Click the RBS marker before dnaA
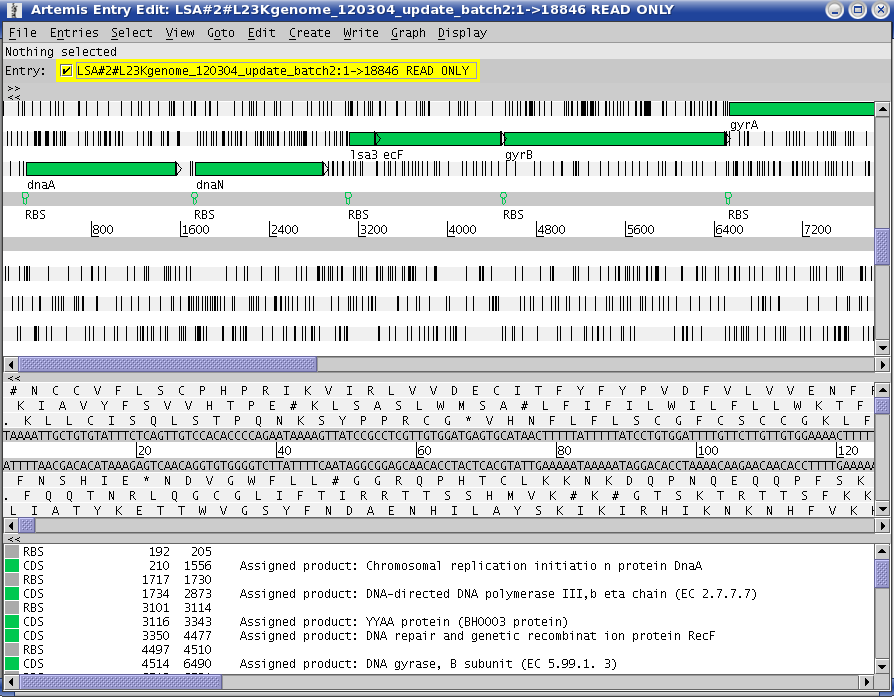Screen dimensions: 894x698 click(x=26, y=198)
